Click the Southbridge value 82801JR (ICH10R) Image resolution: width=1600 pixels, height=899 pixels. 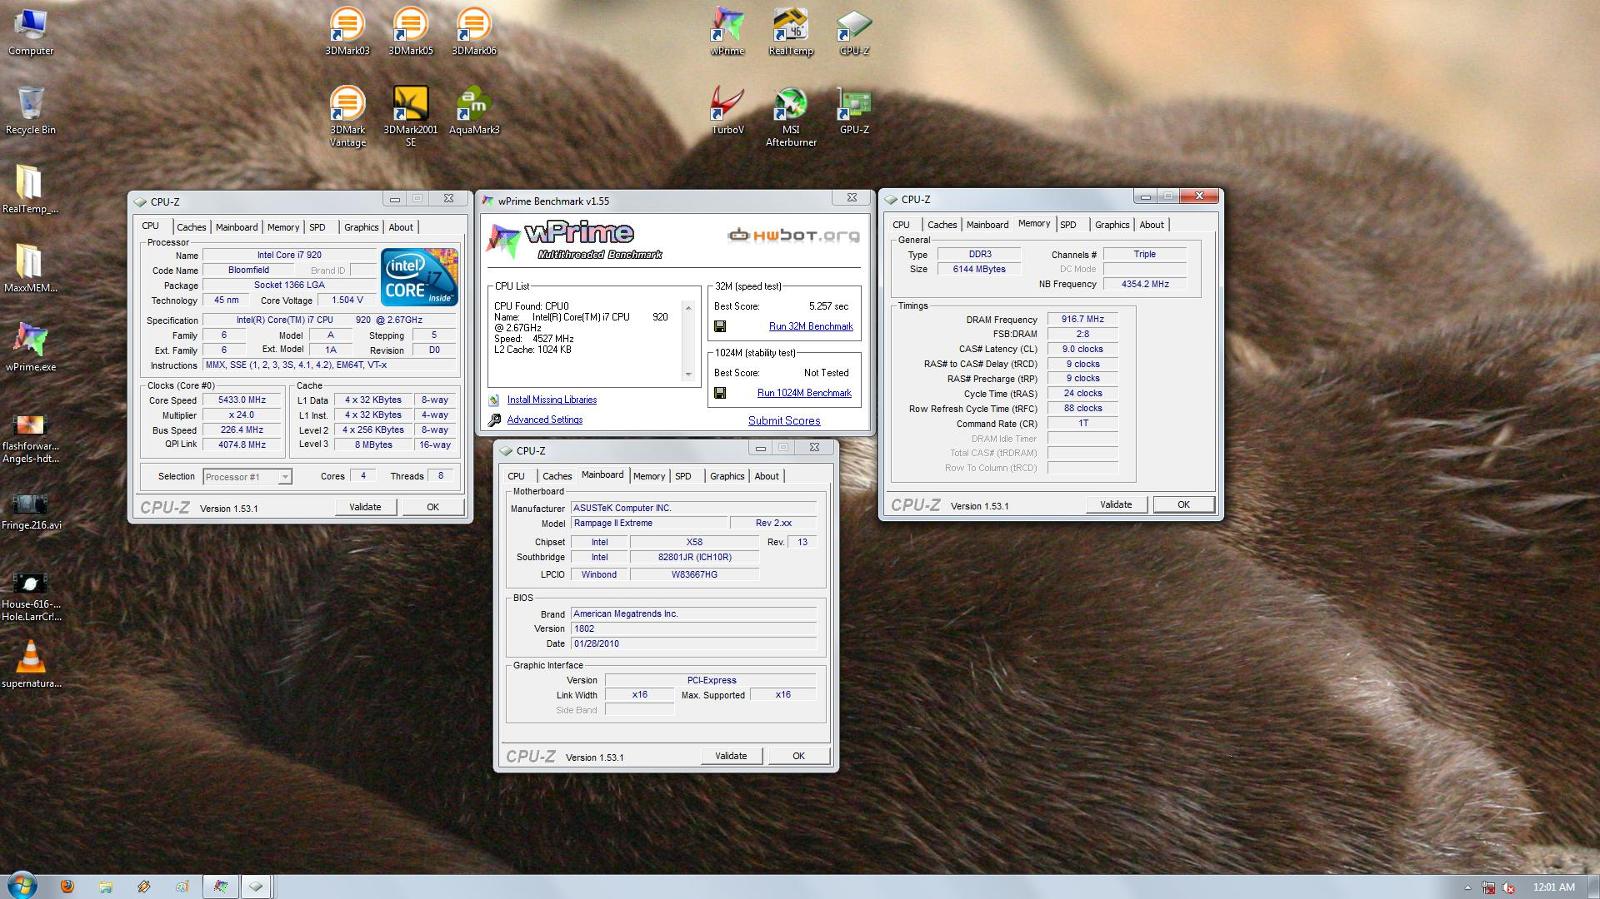[x=694, y=557]
